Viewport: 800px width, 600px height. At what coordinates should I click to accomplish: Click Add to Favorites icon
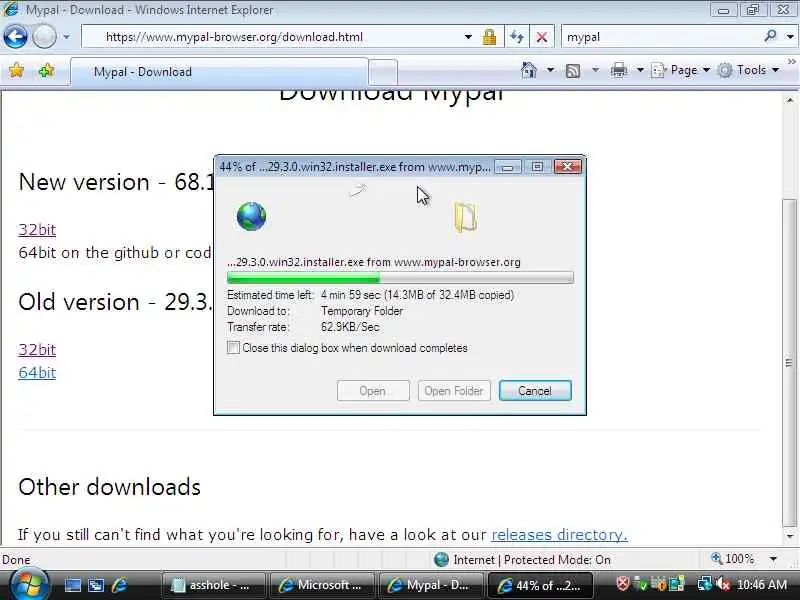46,70
